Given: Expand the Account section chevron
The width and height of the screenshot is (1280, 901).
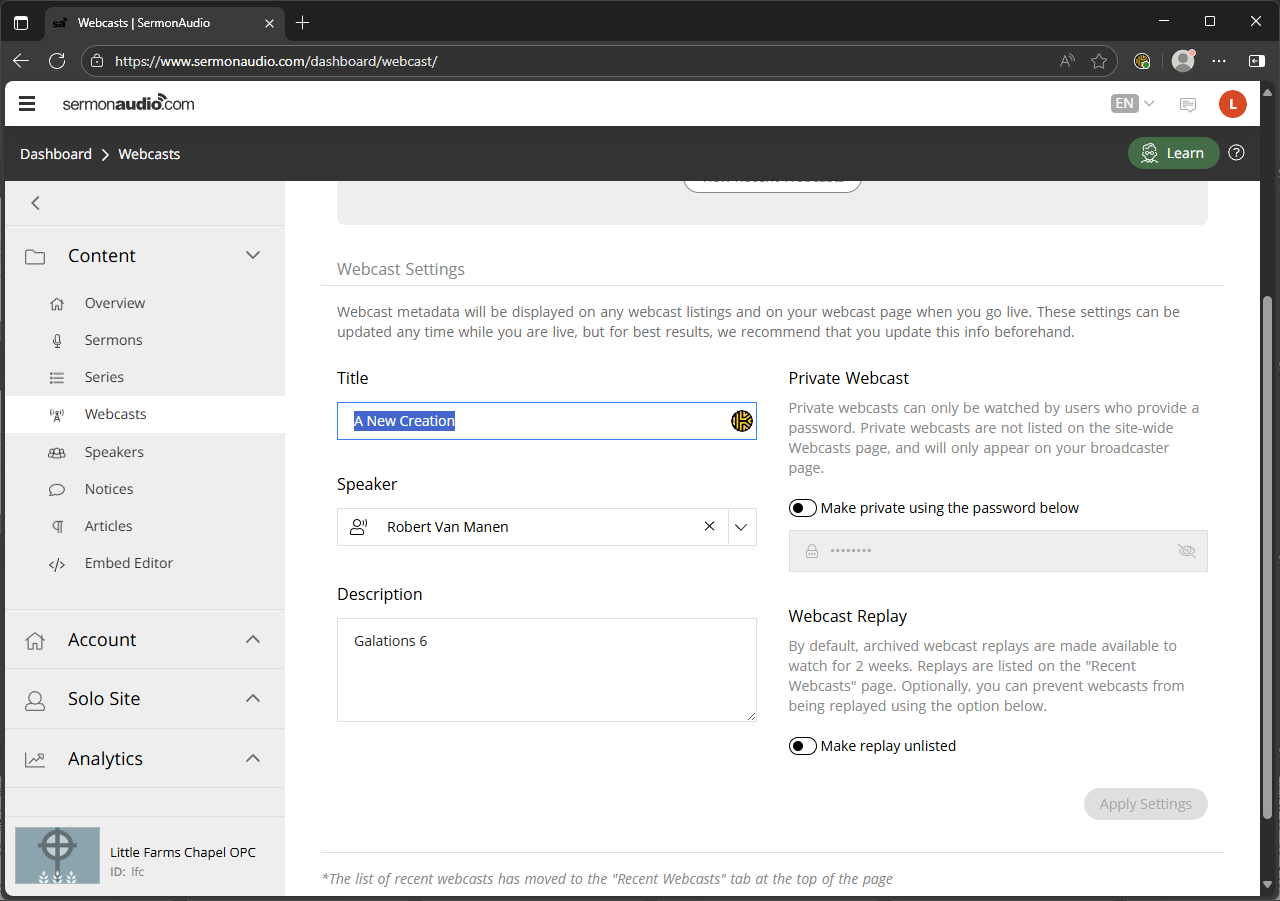Looking at the screenshot, I should tap(253, 639).
